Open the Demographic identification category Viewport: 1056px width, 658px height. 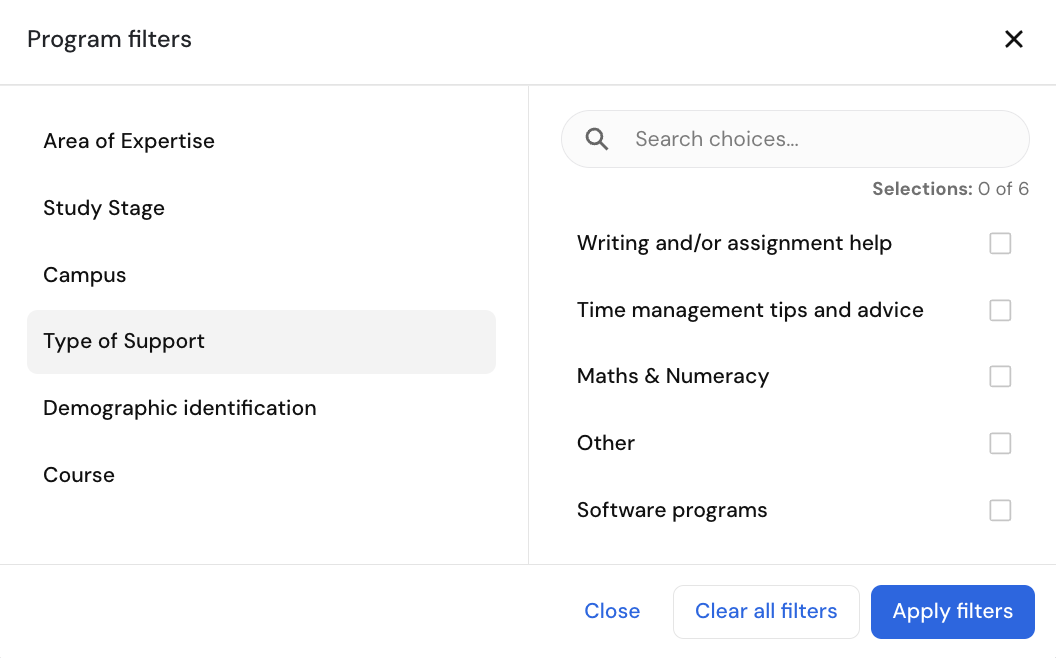pyautogui.click(x=180, y=408)
